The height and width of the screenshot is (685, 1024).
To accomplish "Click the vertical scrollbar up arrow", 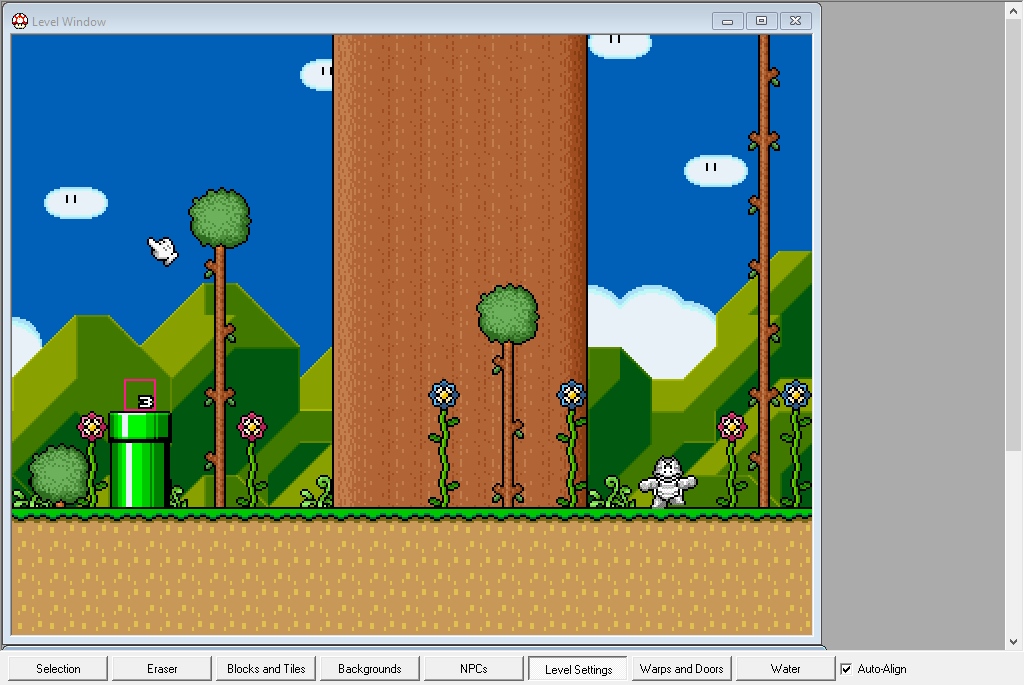I will pyautogui.click(x=1014, y=11).
